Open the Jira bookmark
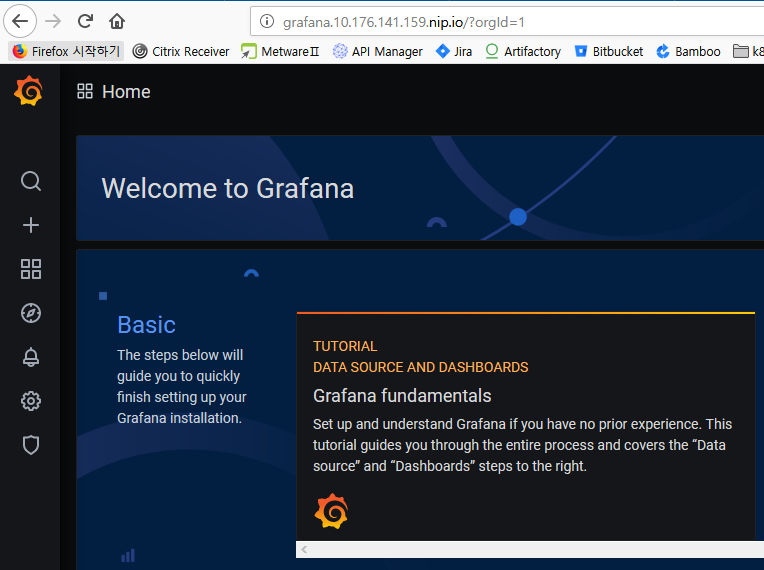The image size is (764, 570). [454, 51]
